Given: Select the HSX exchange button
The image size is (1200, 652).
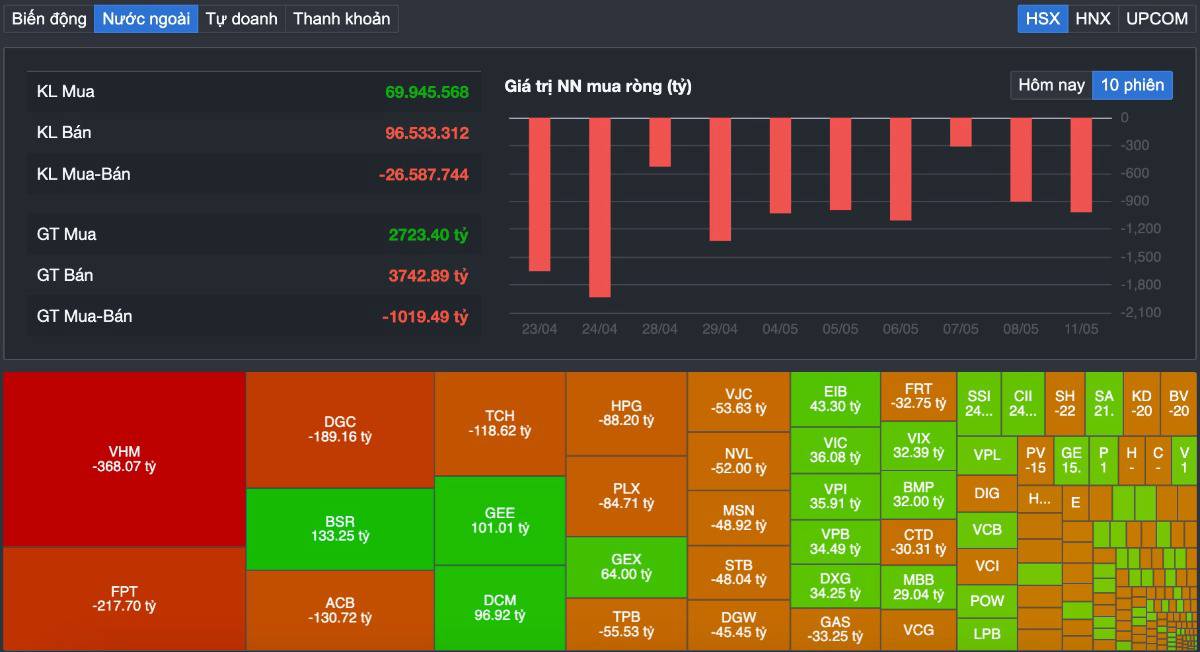Looking at the screenshot, I should tap(1042, 19).
